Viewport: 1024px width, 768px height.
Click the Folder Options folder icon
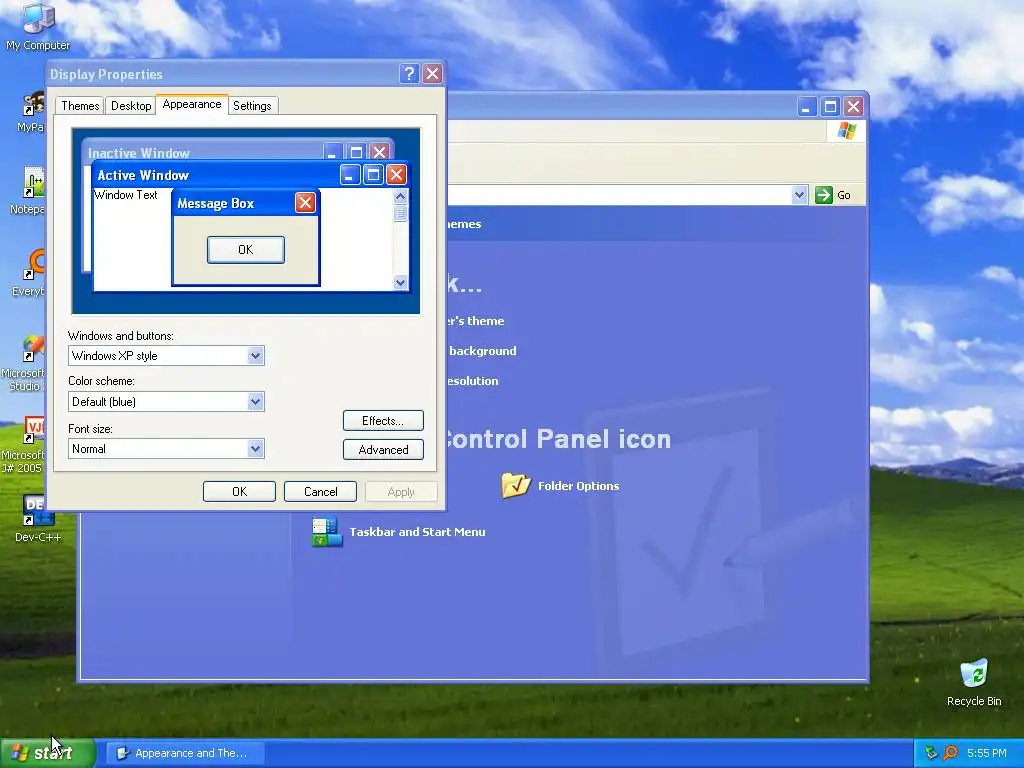tap(516, 485)
